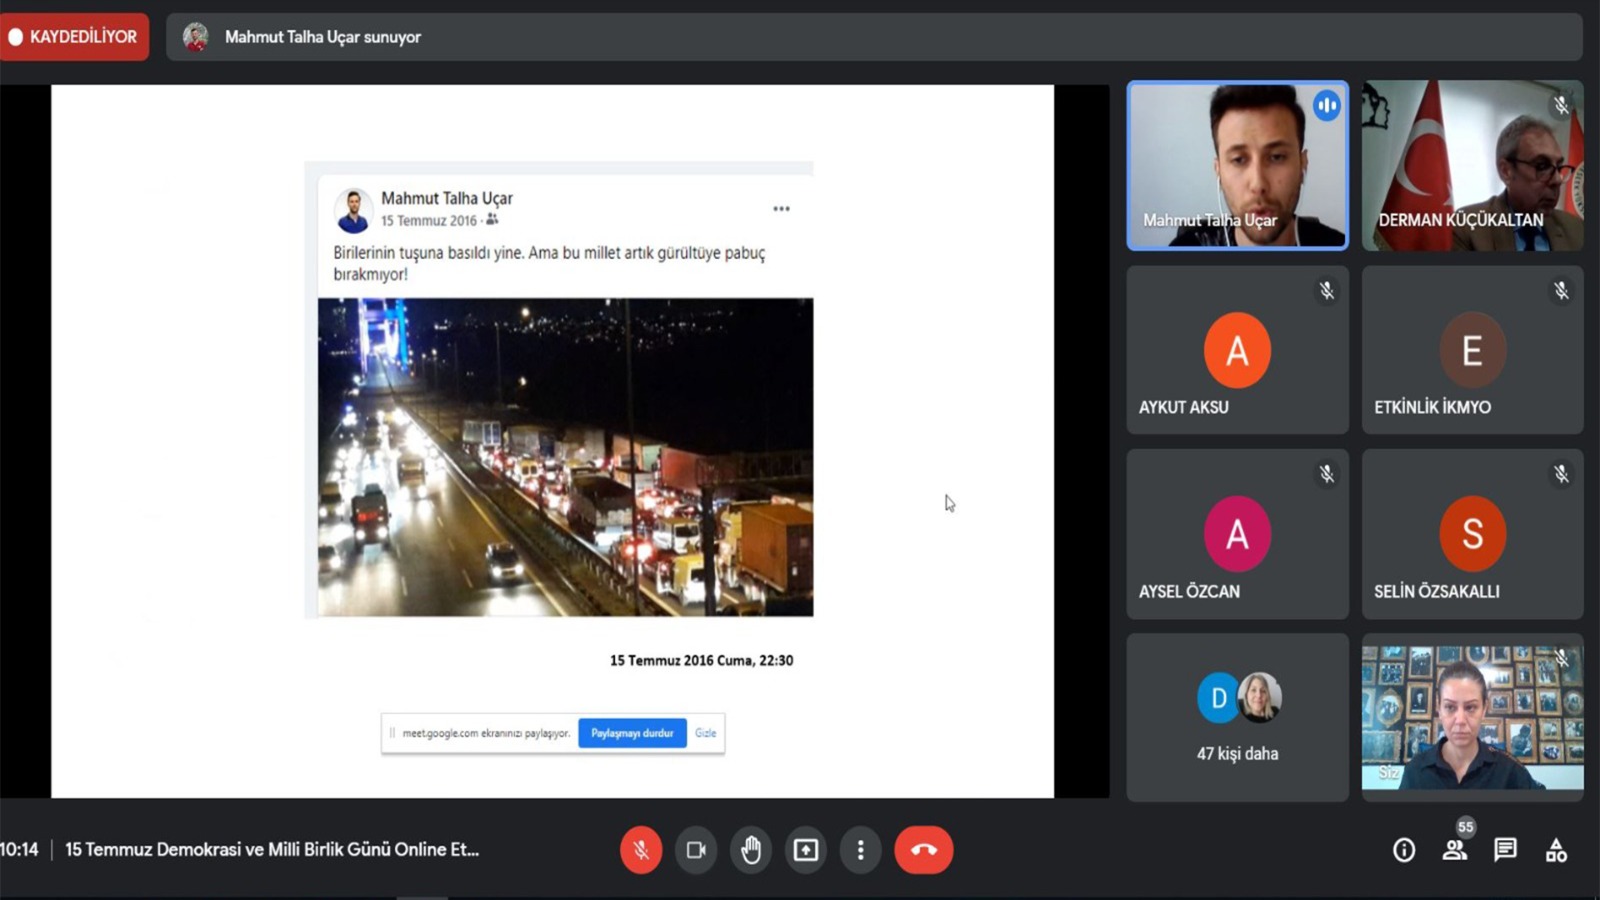Click the bridge traffic photo in the post
1600x900 pixels.
[x=565, y=457]
